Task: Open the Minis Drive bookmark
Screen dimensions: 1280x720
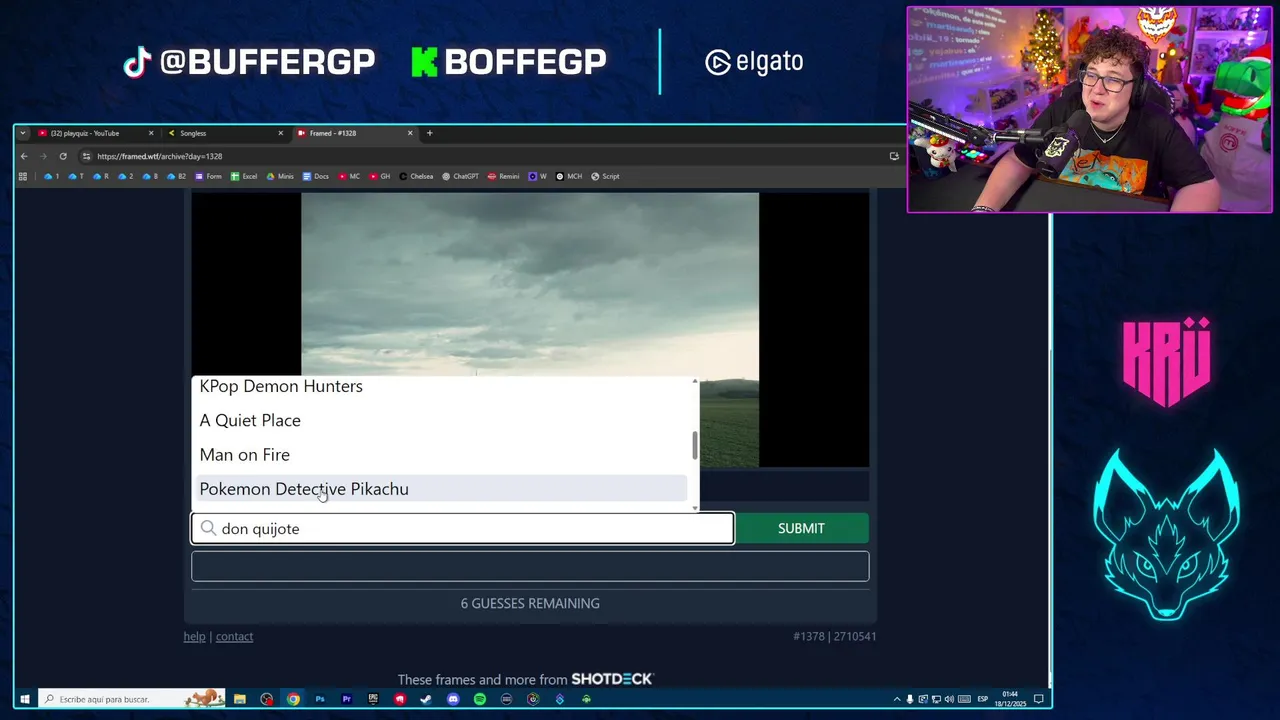Action: (280, 176)
